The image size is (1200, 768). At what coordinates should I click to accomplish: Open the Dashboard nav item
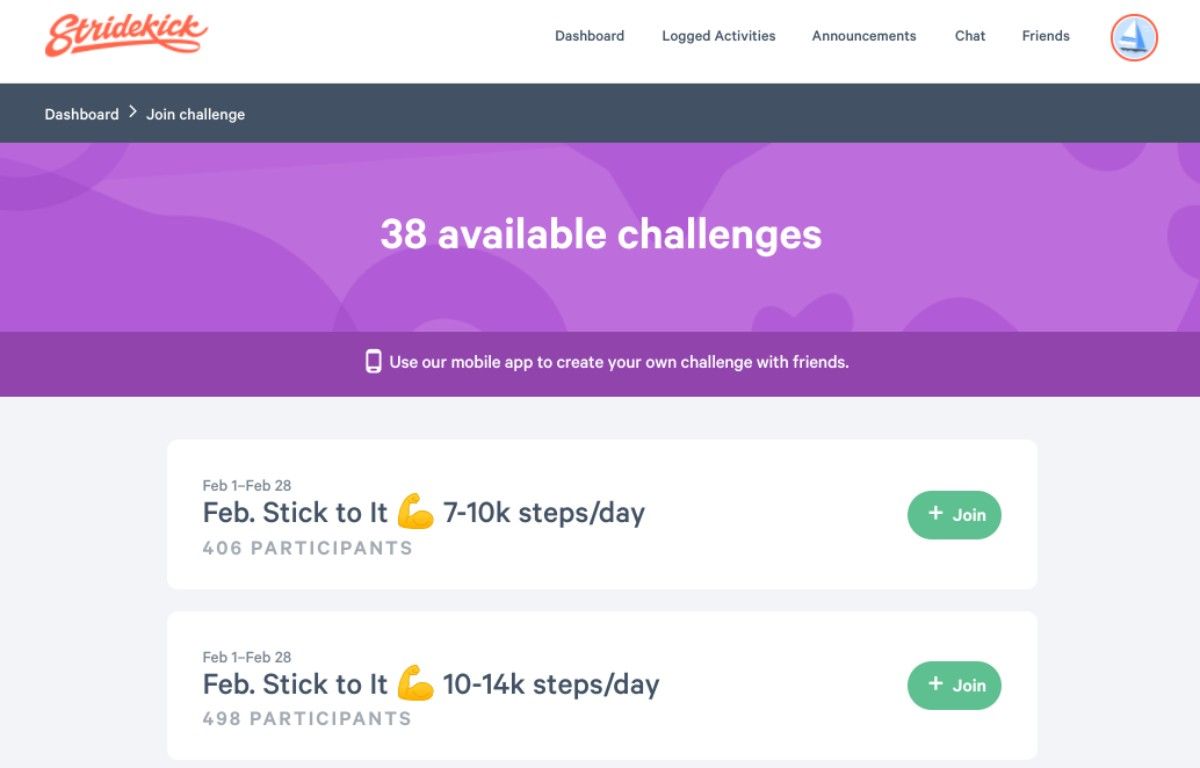589,36
